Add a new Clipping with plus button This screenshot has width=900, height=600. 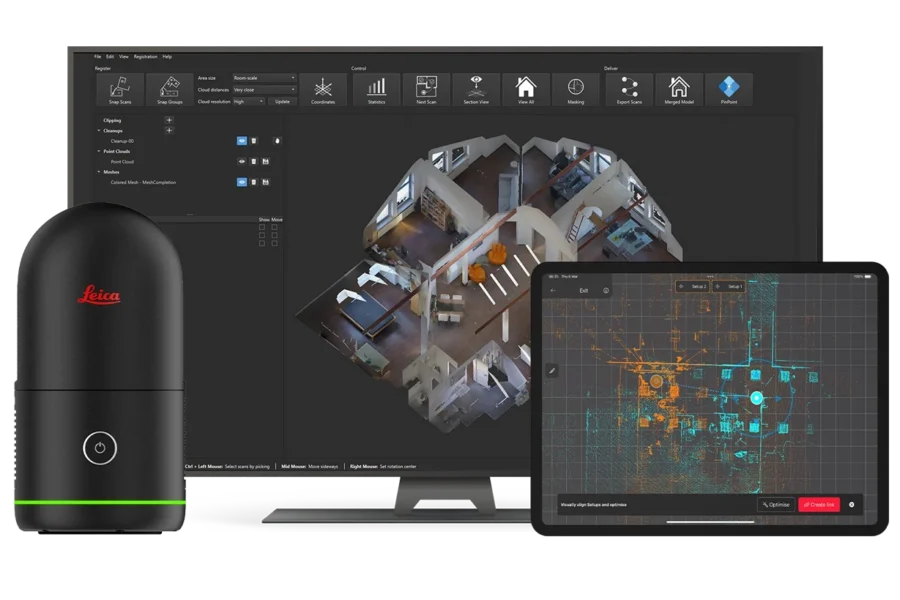pos(169,120)
